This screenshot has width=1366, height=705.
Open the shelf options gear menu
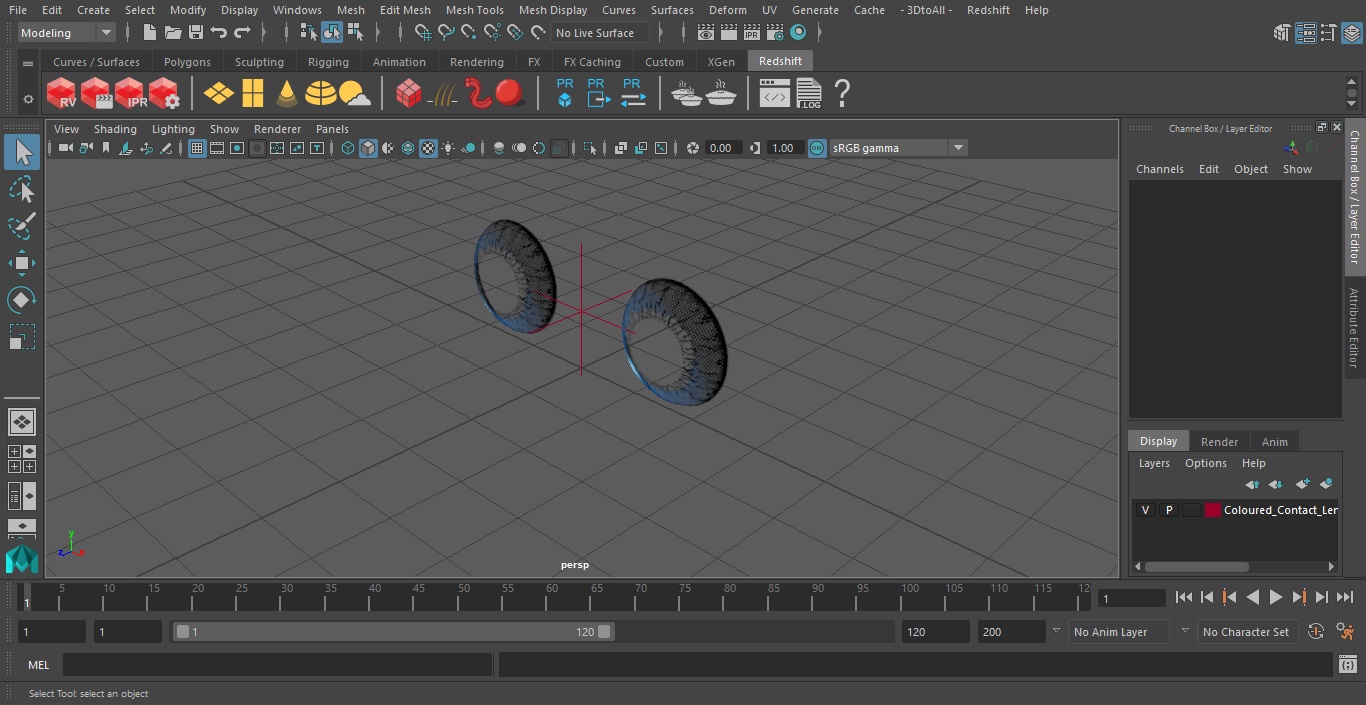(28, 99)
